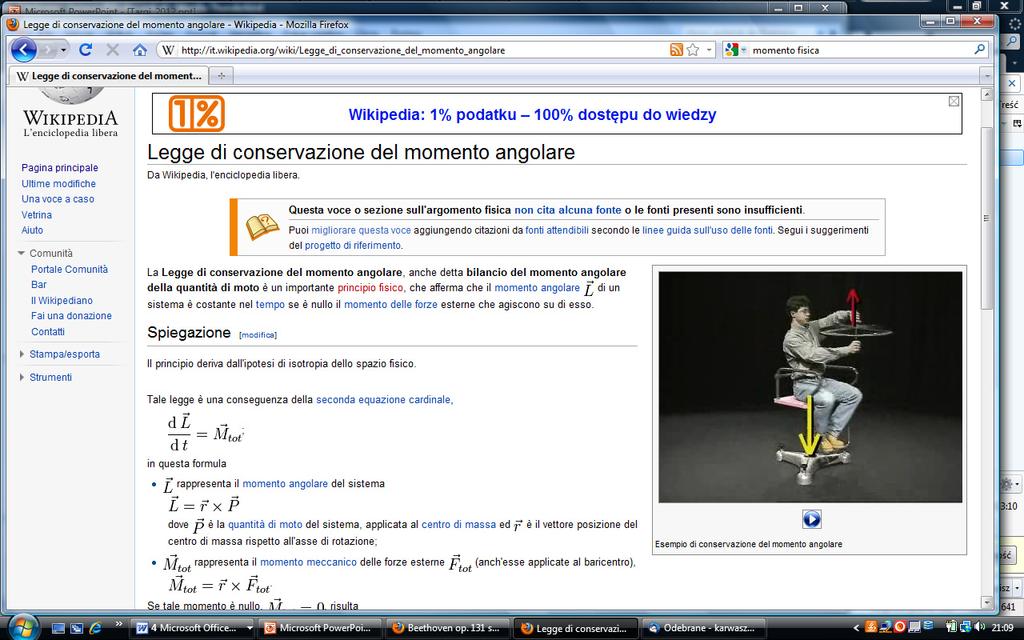Open the 'fonti attendibili' link
This screenshot has height=640, width=1024.
[x=557, y=230]
